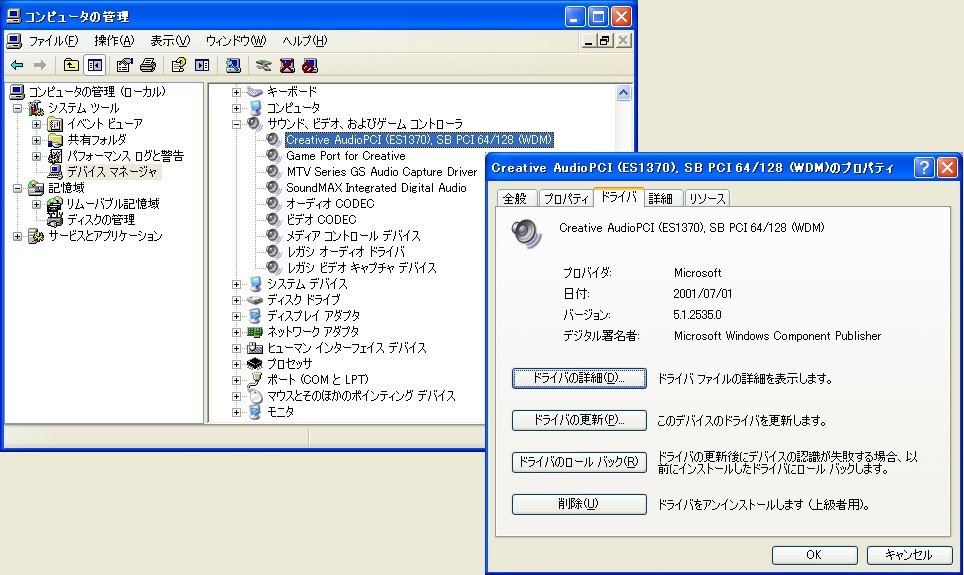Screen dimensions: 964x575
Task: Click the ディスプレイ アダプタ icon
Action: [x=255, y=315]
